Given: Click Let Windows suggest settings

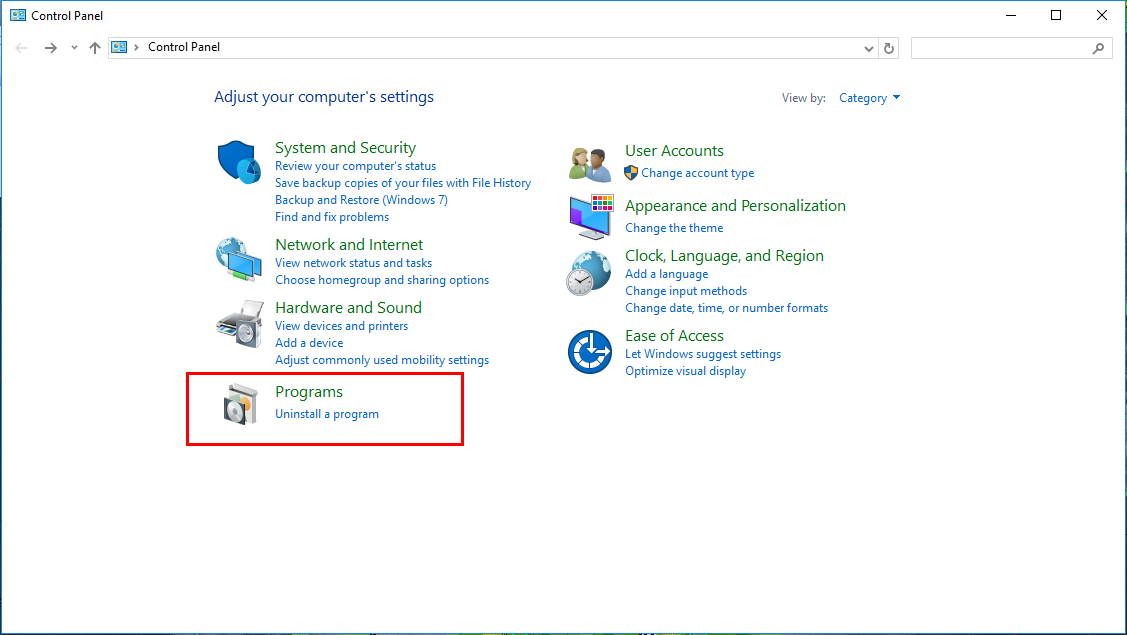Looking at the screenshot, I should [x=702, y=354].
